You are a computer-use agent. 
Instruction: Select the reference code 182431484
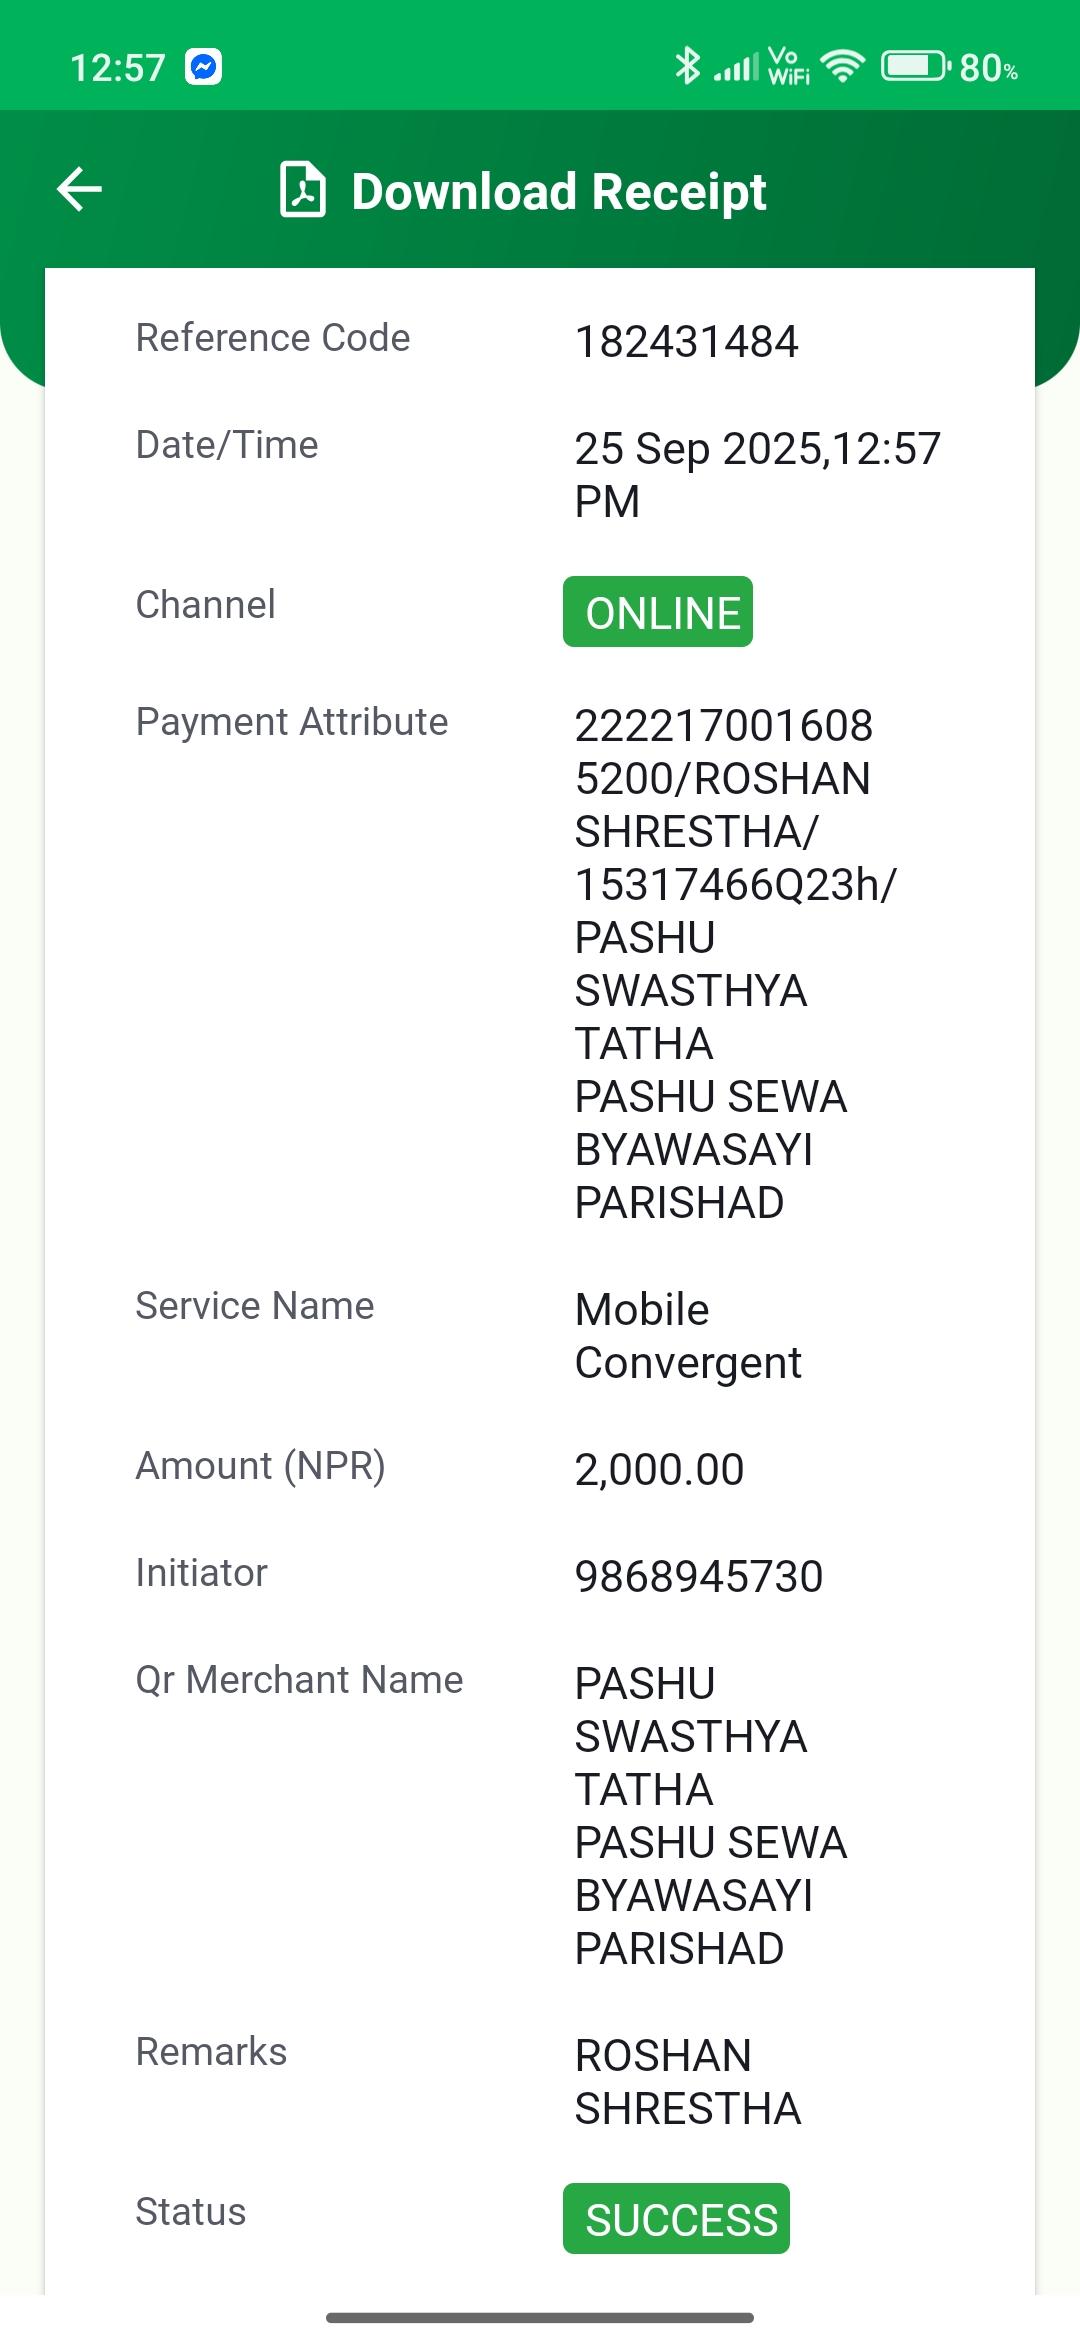click(x=687, y=342)
